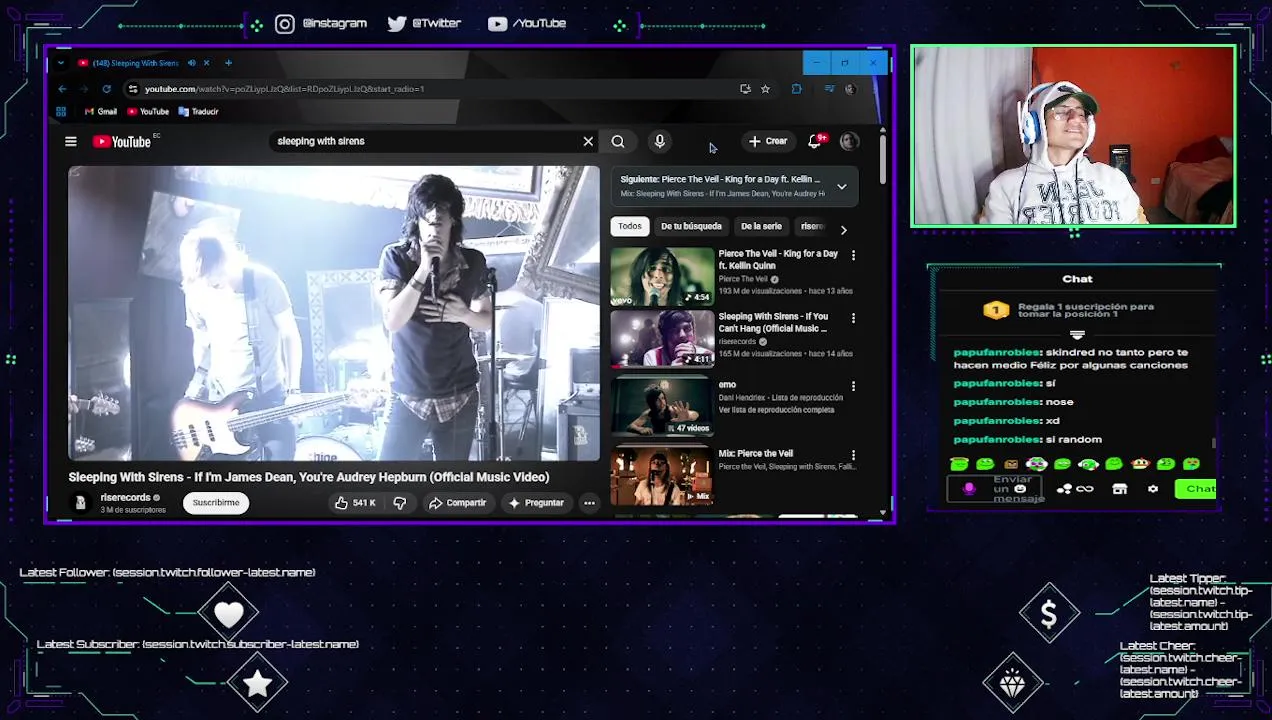Click the address bar URL
This screenshot has height=720, width=1272.
(284, 89)
